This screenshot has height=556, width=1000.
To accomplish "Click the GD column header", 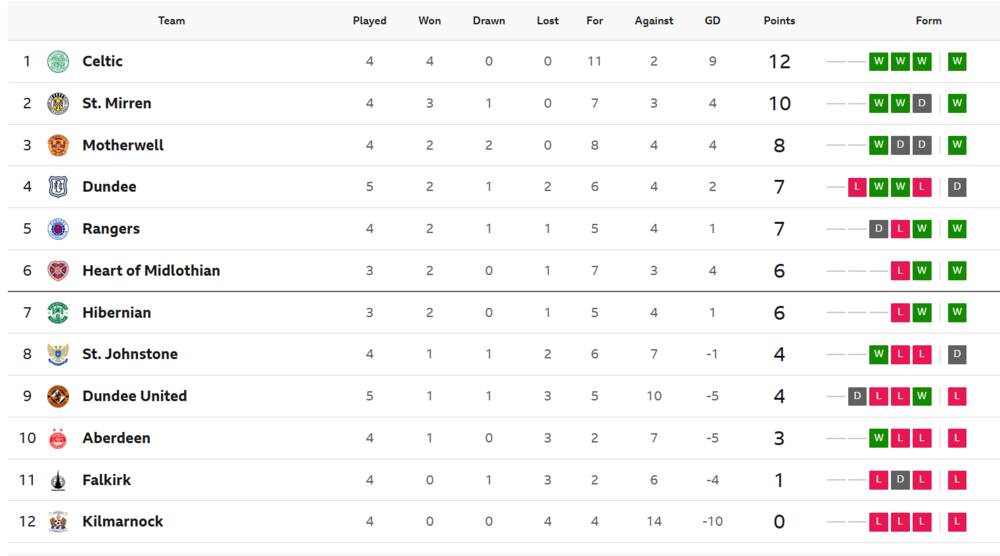I will (712, 20).
